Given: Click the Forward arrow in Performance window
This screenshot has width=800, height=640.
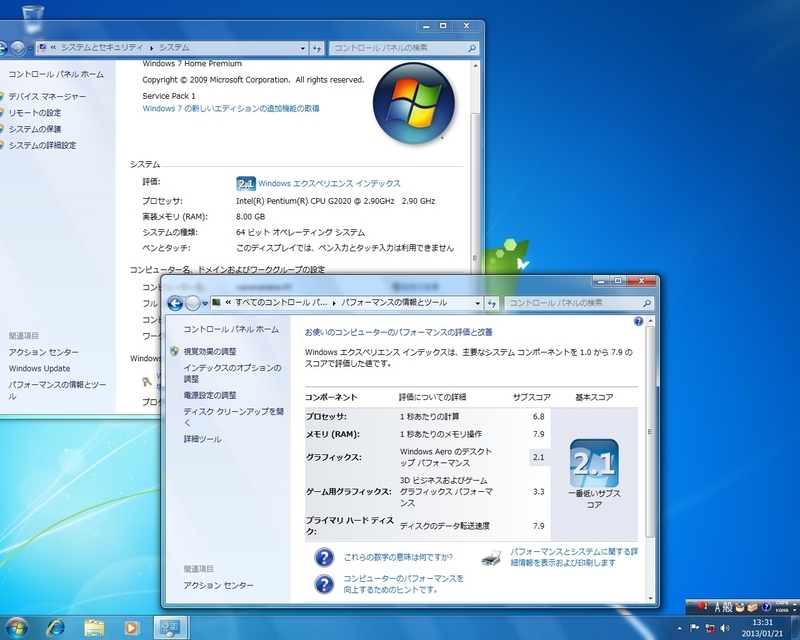Looking at the screenshot, I should point(192,304).
